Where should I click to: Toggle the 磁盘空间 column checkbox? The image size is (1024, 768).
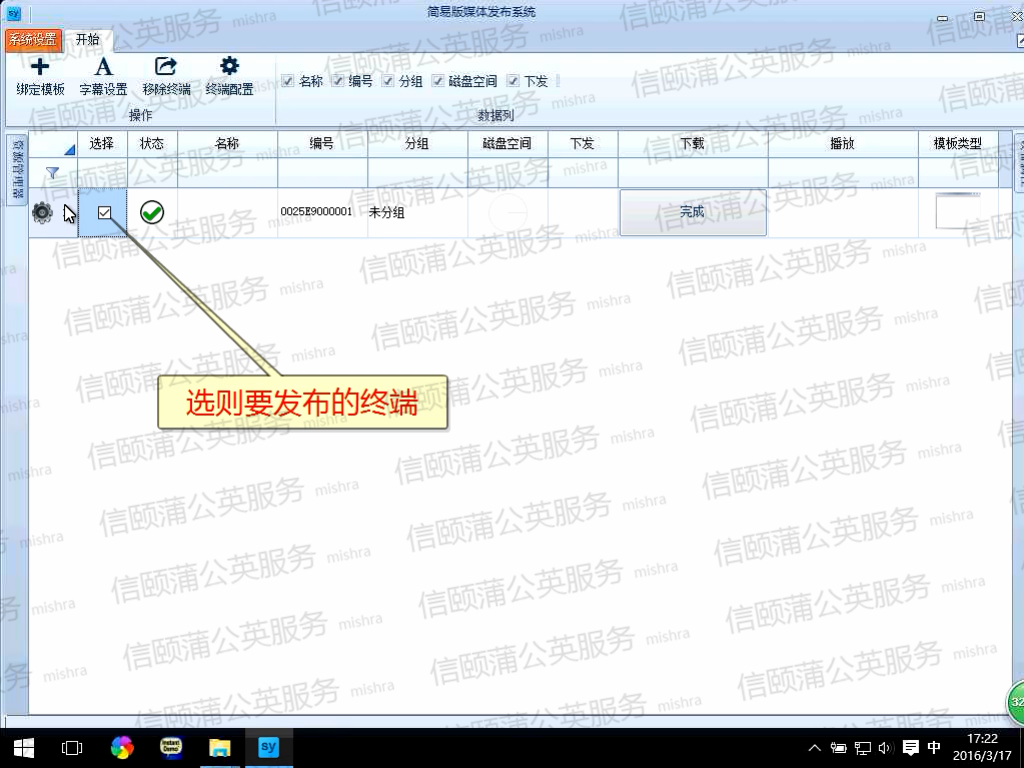438,81
